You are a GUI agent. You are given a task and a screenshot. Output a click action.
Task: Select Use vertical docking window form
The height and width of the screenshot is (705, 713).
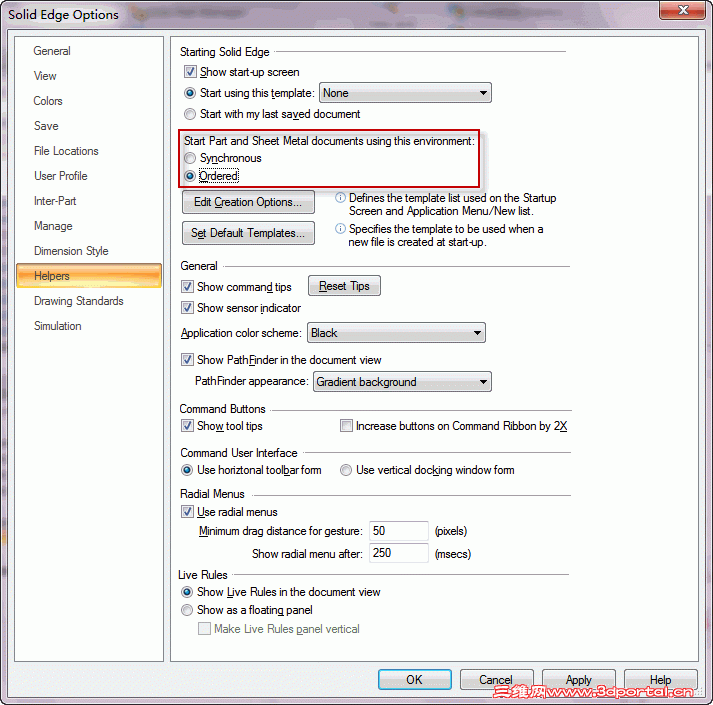click(x=346, y=470)
